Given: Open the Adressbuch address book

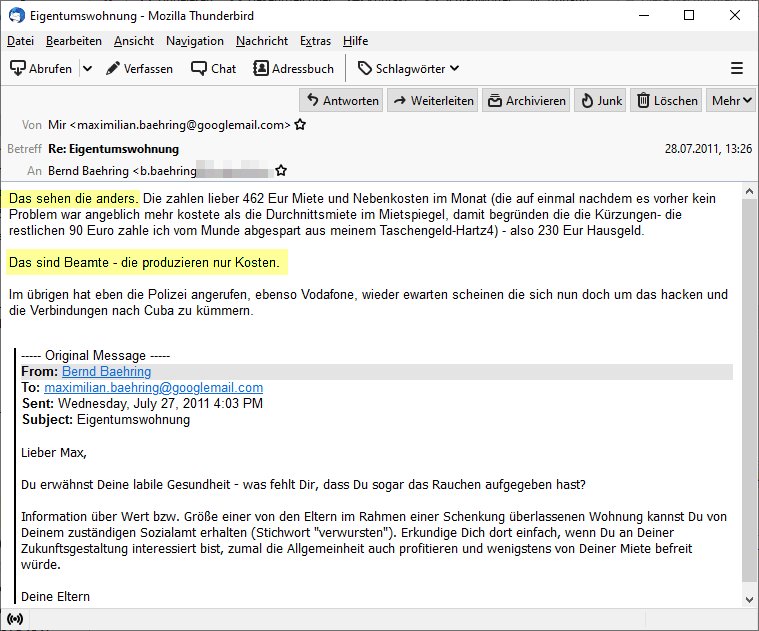Looking at the screenshot, I should click(294, 68).
